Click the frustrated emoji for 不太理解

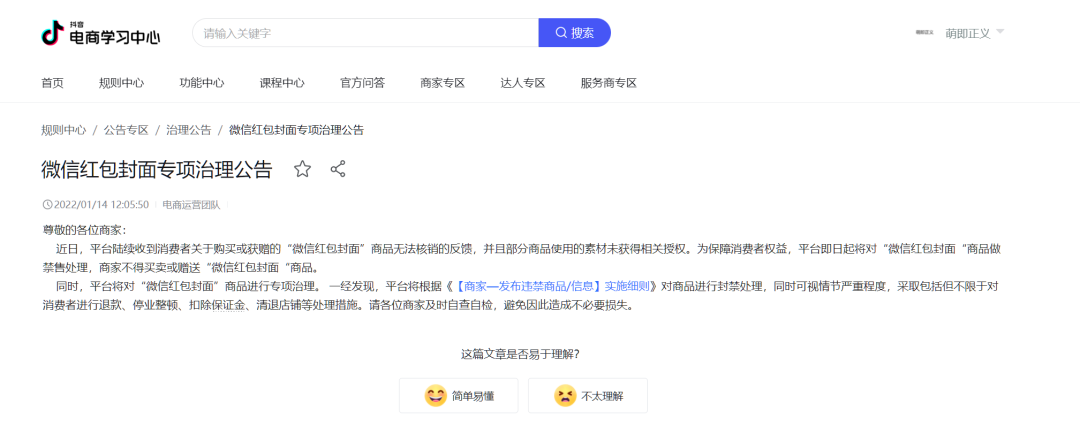click(565, 396)
